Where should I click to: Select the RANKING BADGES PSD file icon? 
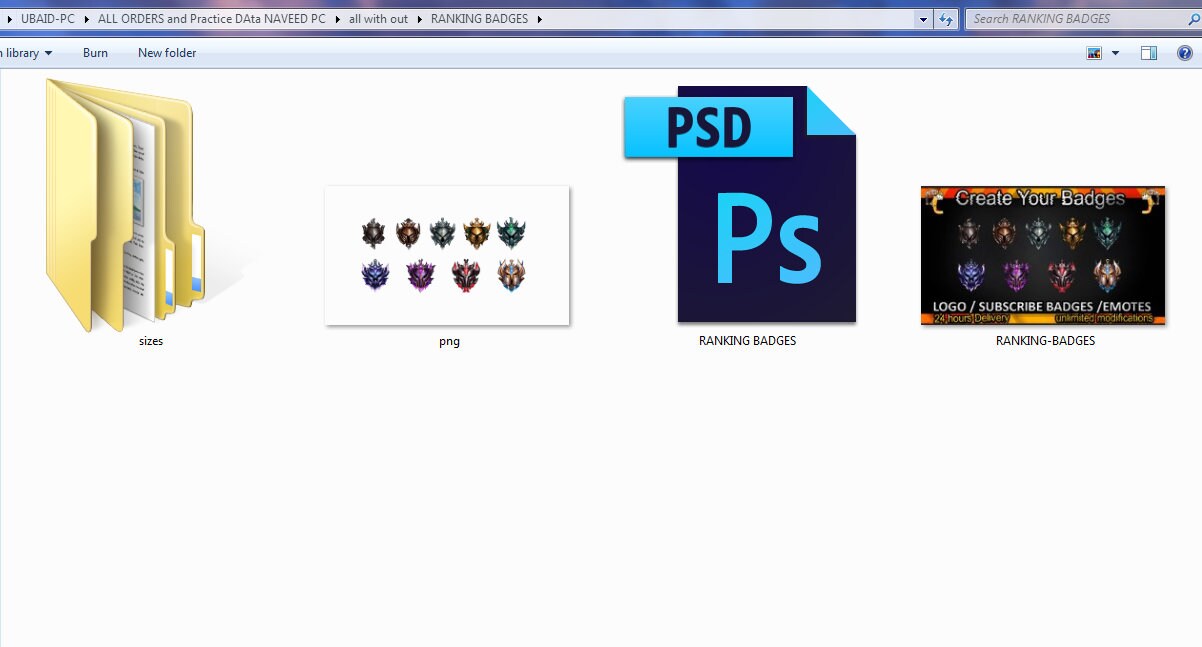click(x=740, y=204)
